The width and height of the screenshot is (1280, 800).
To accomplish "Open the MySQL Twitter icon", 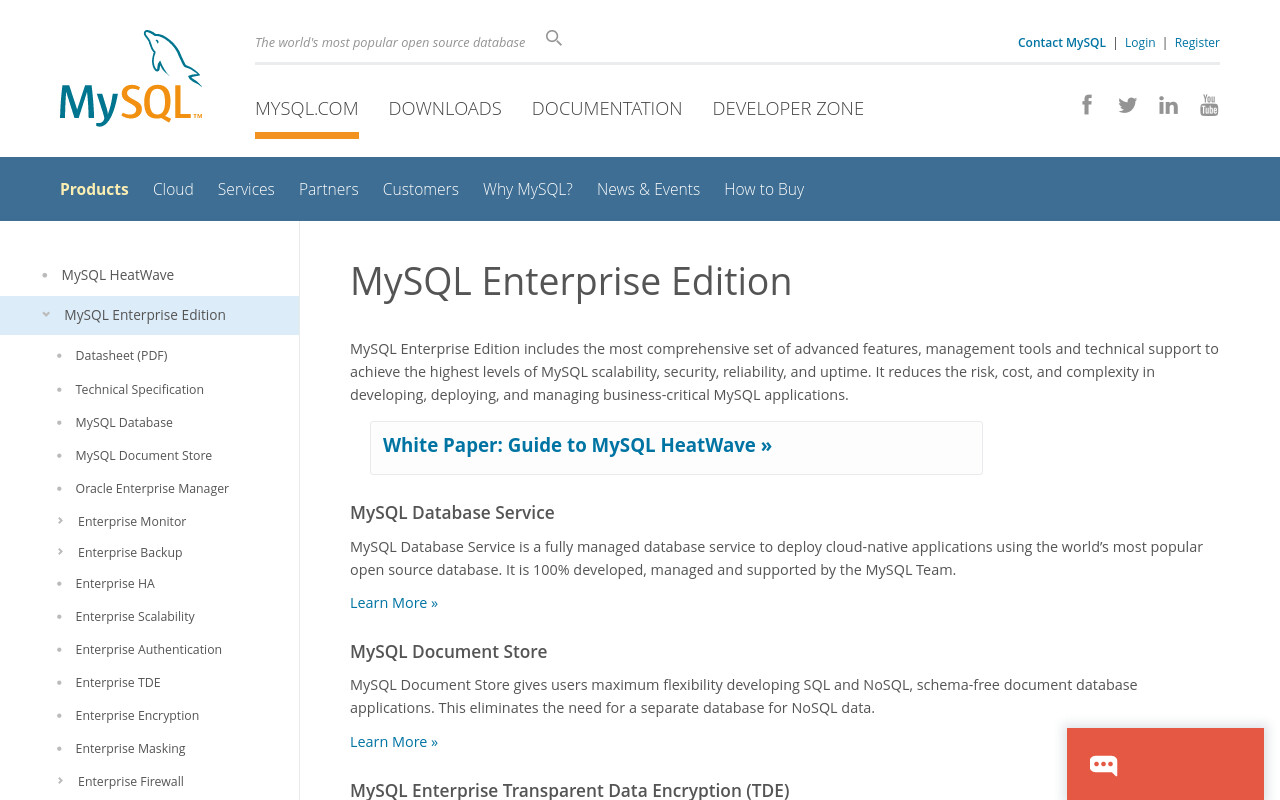I will 1127,105.
